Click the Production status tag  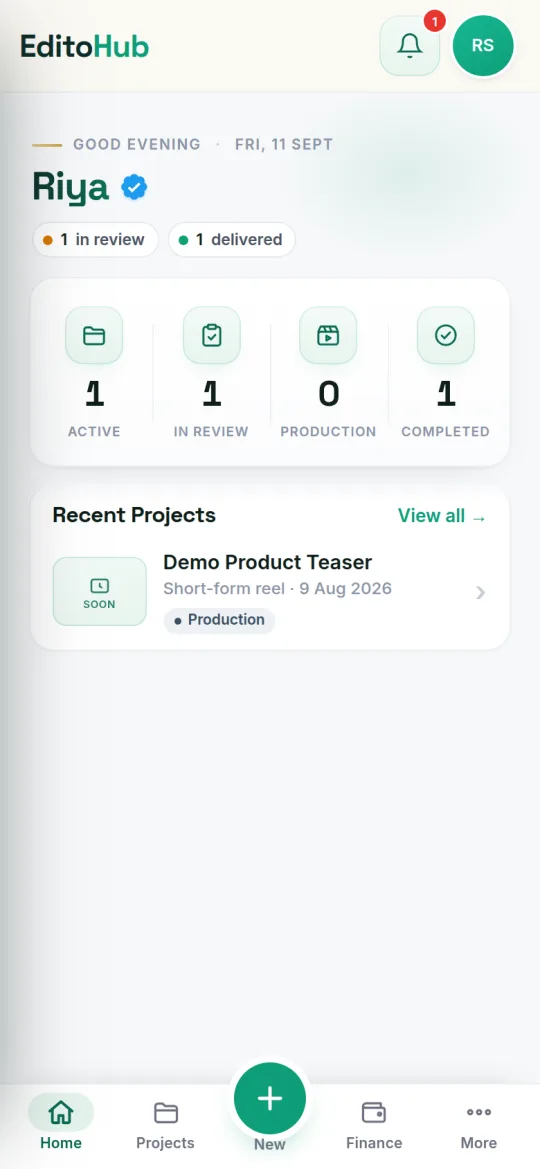[219, 620]
